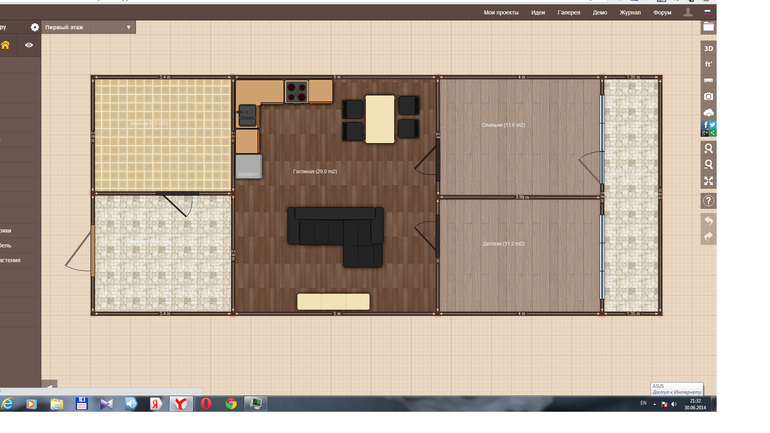Switch to 3D view
The image size is (770, 433).
[x=708, y=49]
